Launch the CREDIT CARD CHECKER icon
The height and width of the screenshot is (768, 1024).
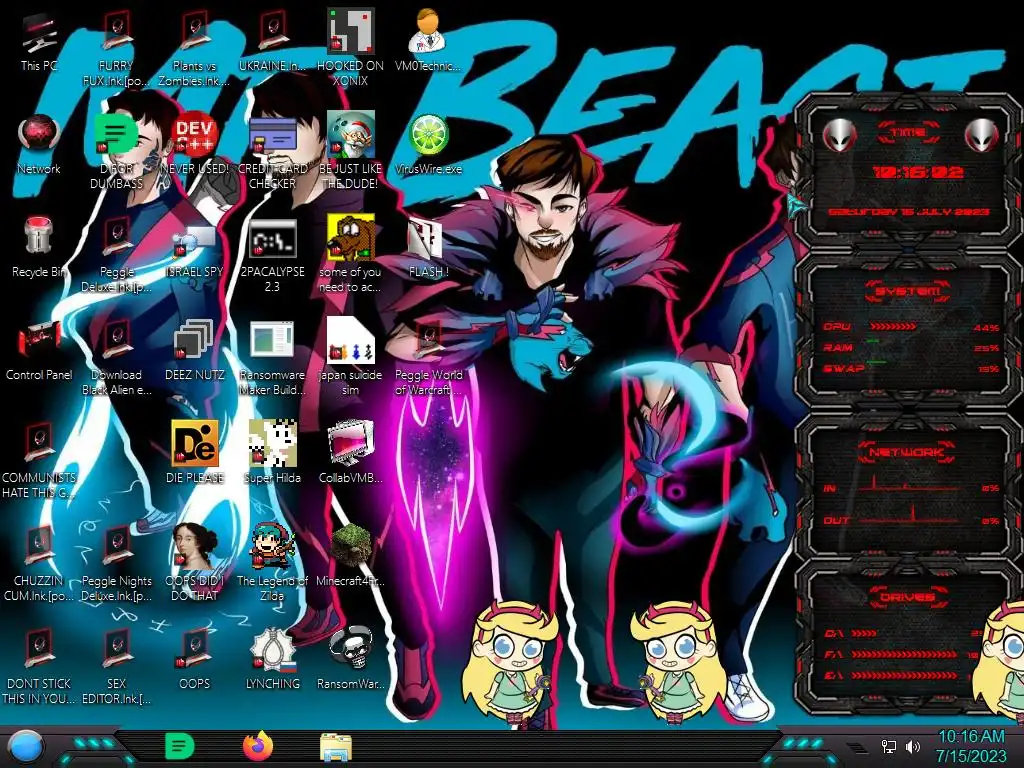272,136
